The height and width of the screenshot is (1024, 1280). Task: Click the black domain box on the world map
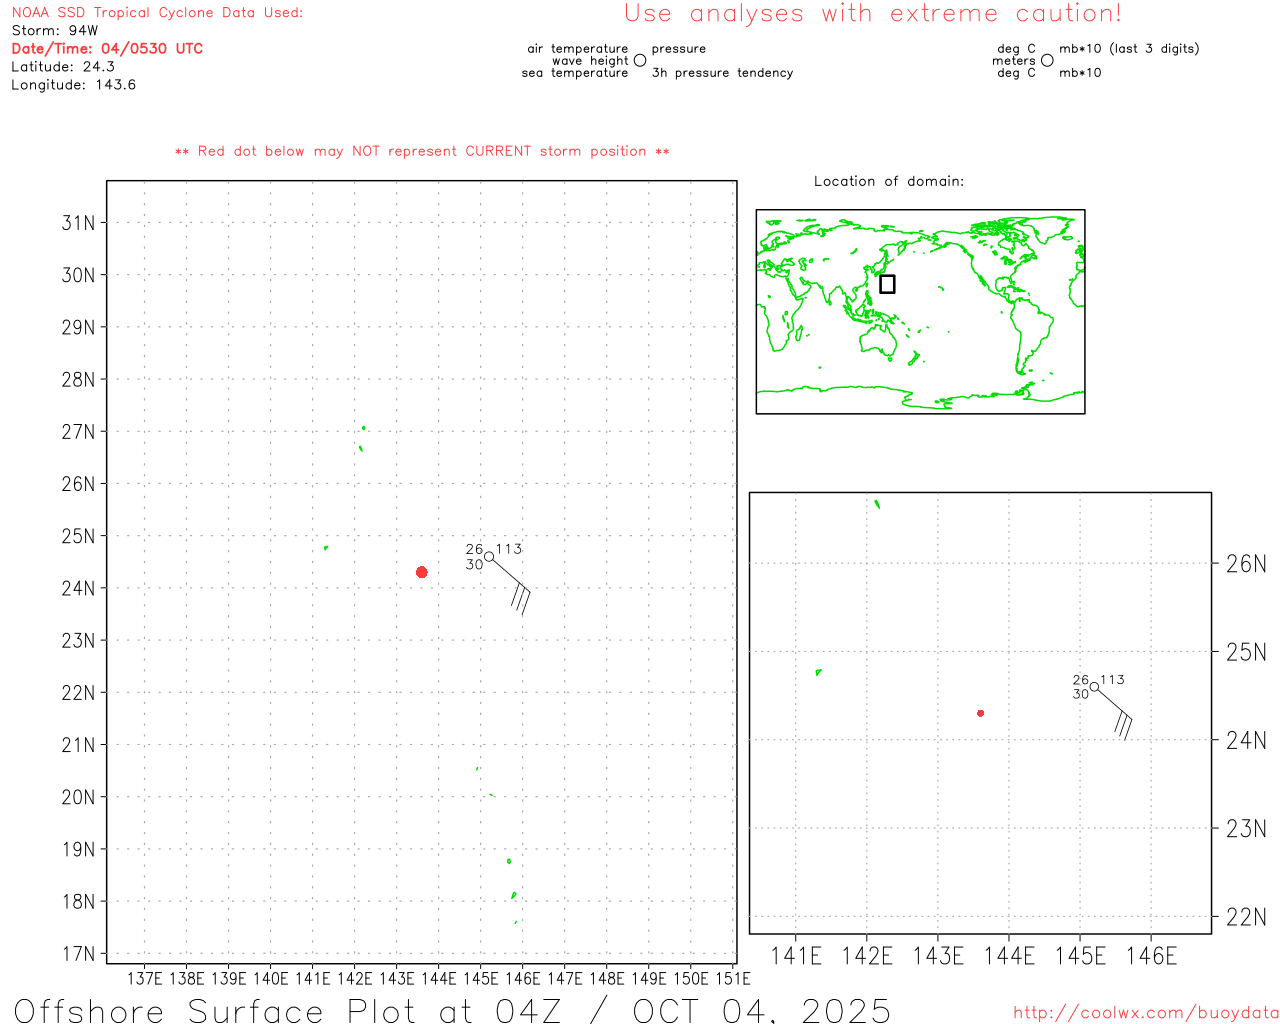(887, 284)
